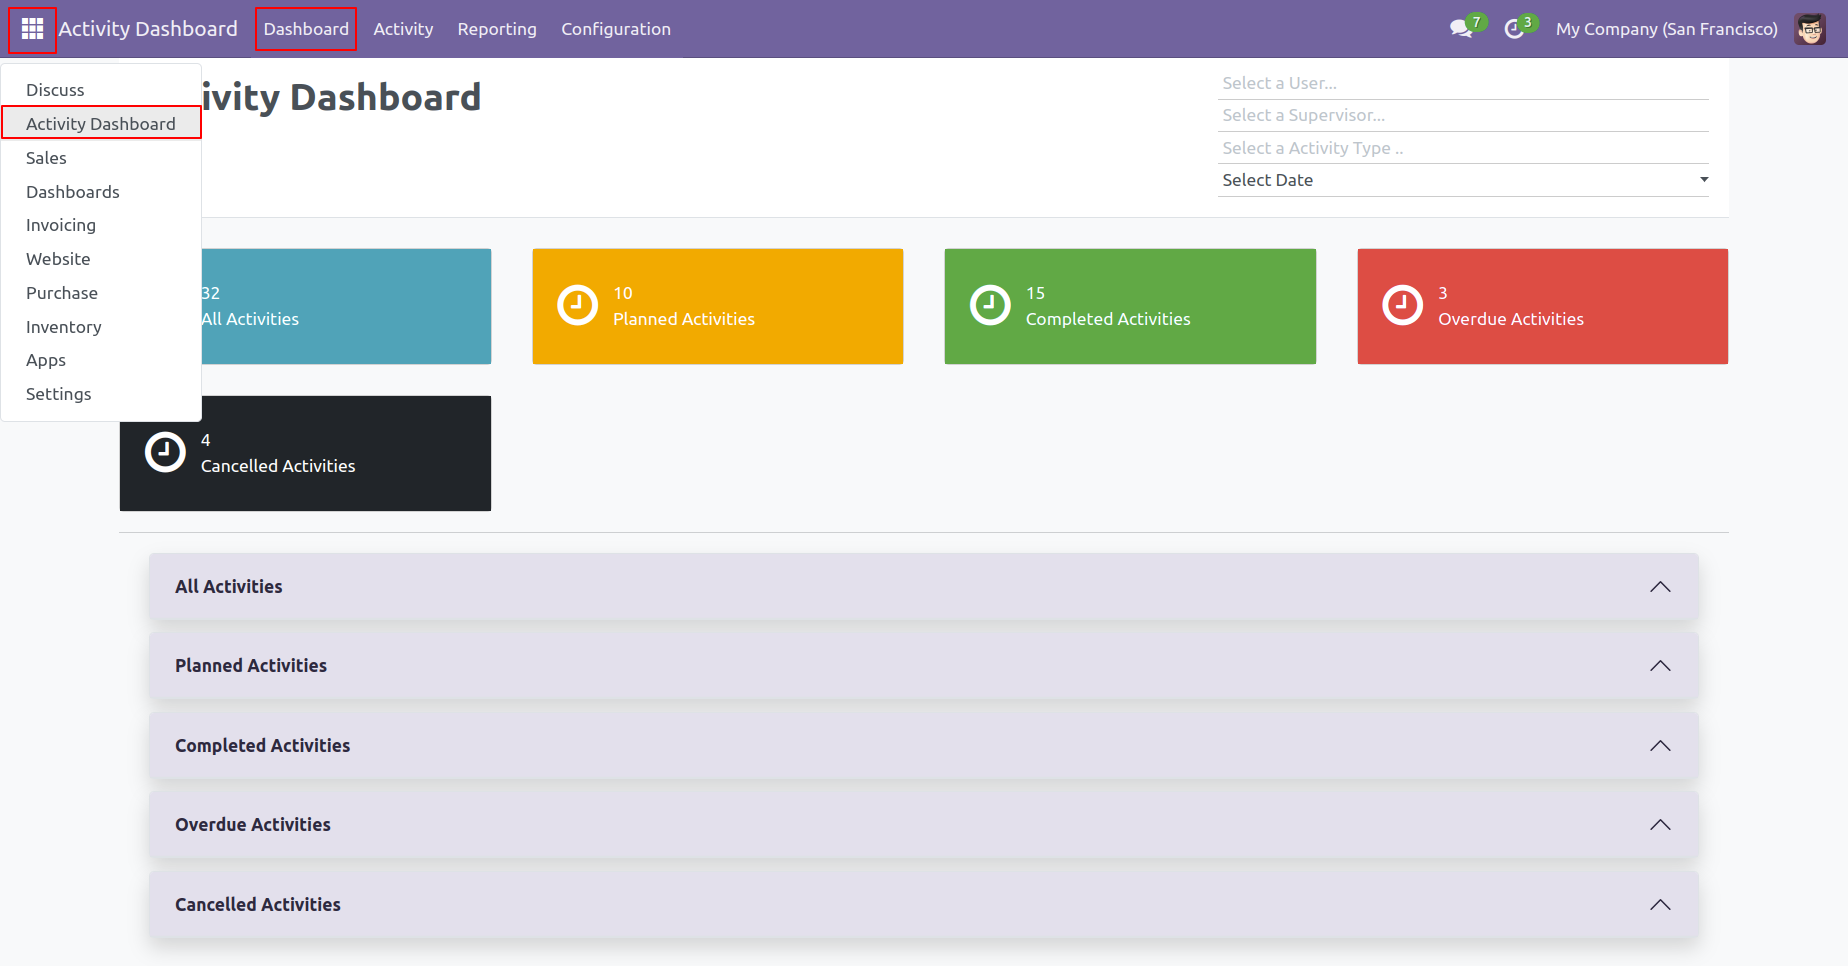Click the clock icon on Cancelled Activities card
This screenshot has height=966, width=1848.
[165, 452]
